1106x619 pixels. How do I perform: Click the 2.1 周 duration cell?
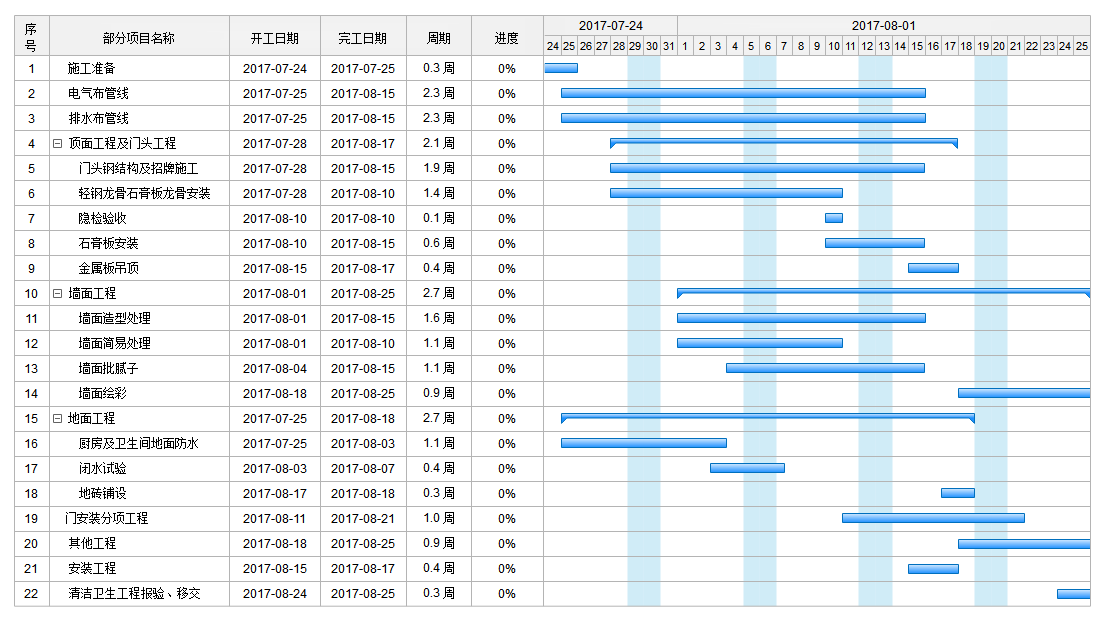[x=439, y=143]
